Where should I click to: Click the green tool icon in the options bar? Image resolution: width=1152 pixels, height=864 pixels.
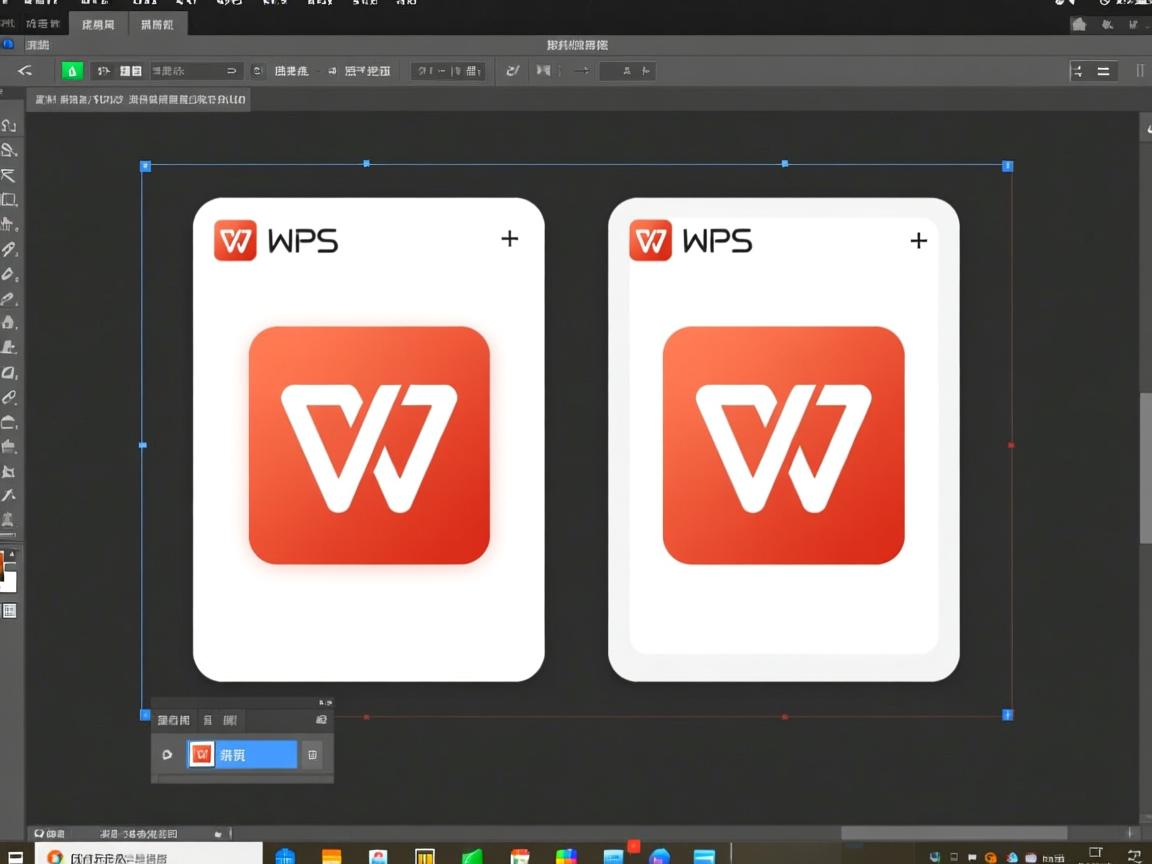click(x=70, y=71)
